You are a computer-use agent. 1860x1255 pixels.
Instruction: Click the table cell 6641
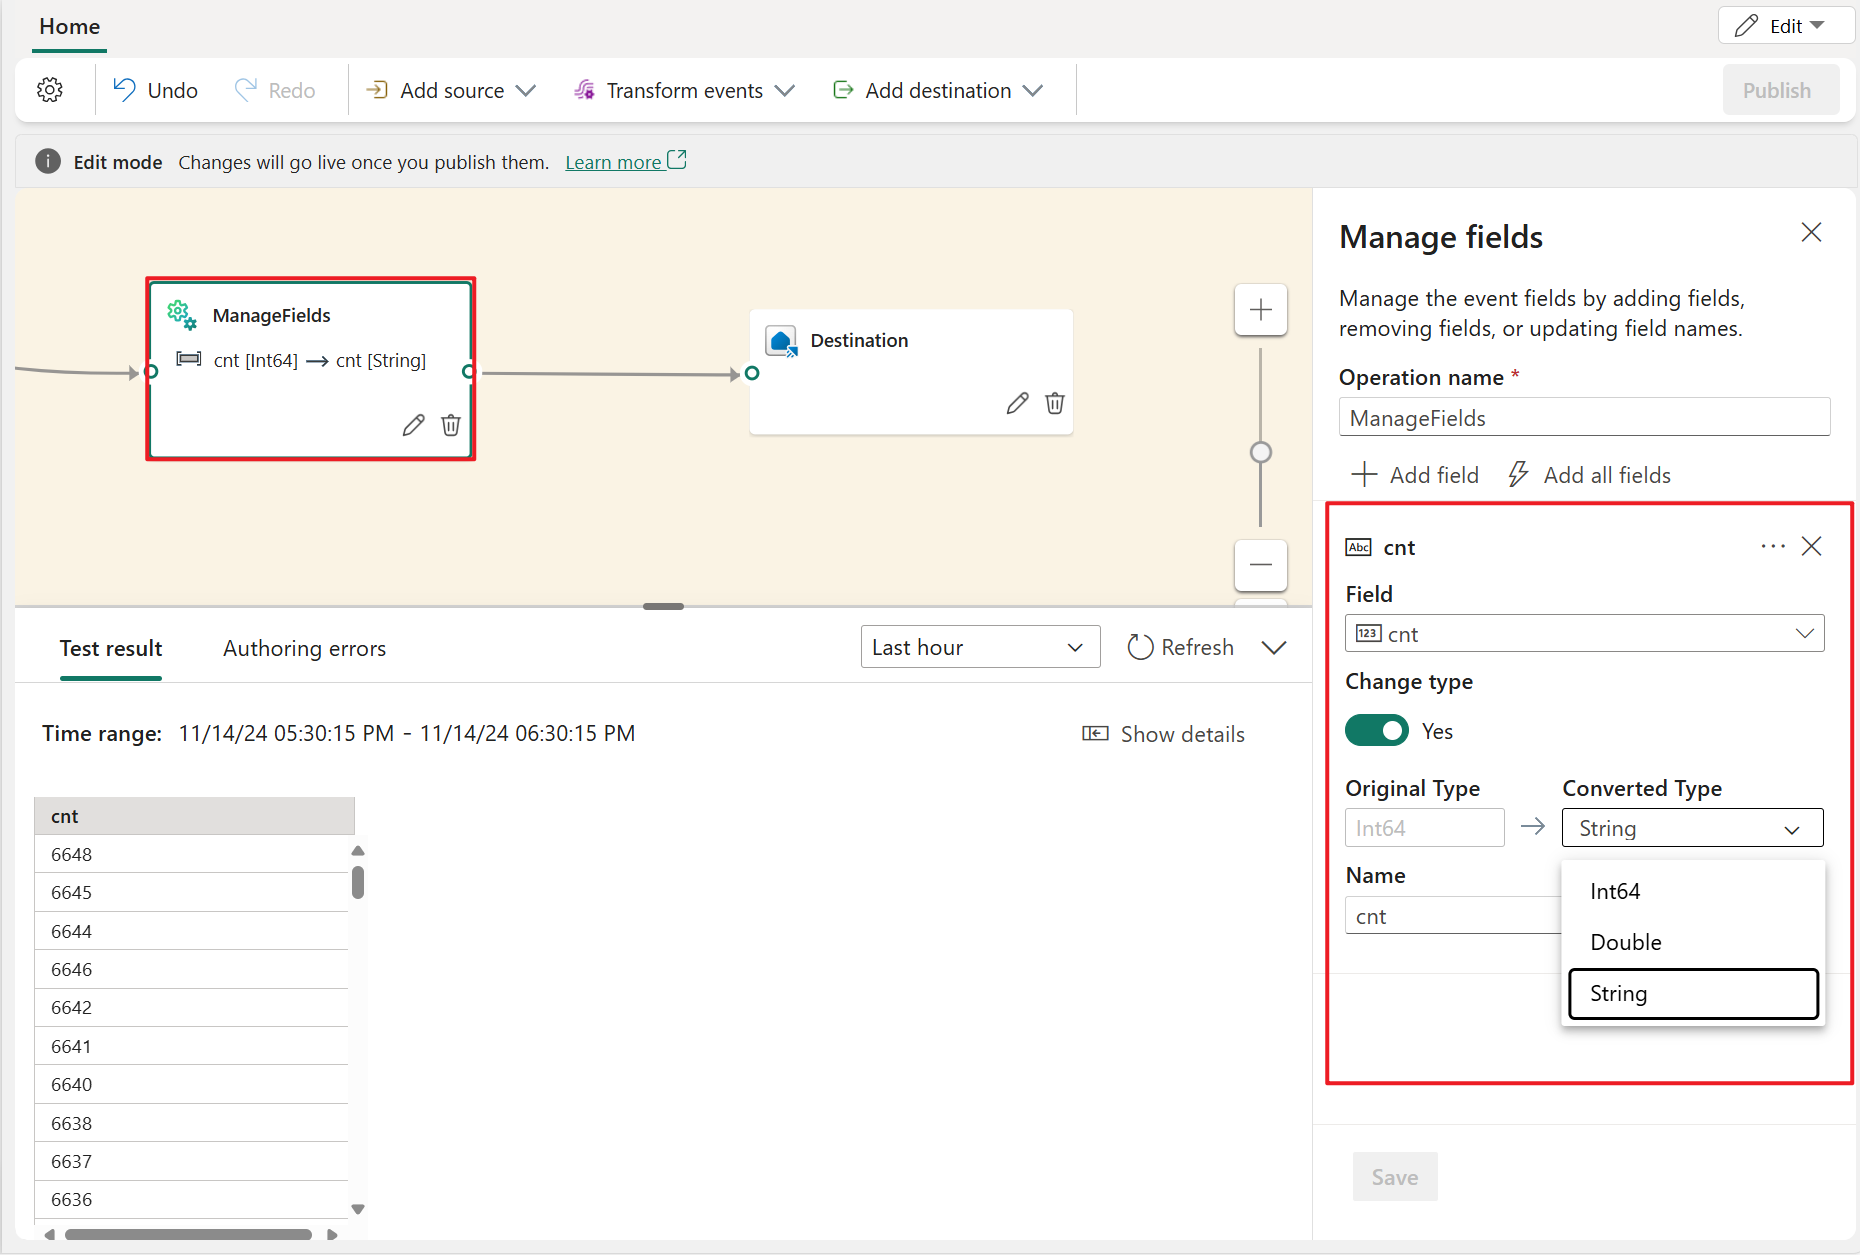point(191,1046)
